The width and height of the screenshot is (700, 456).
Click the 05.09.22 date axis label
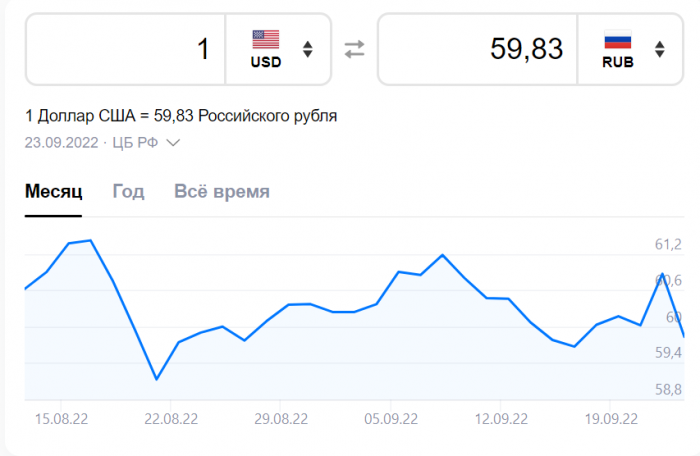point(391,419)
